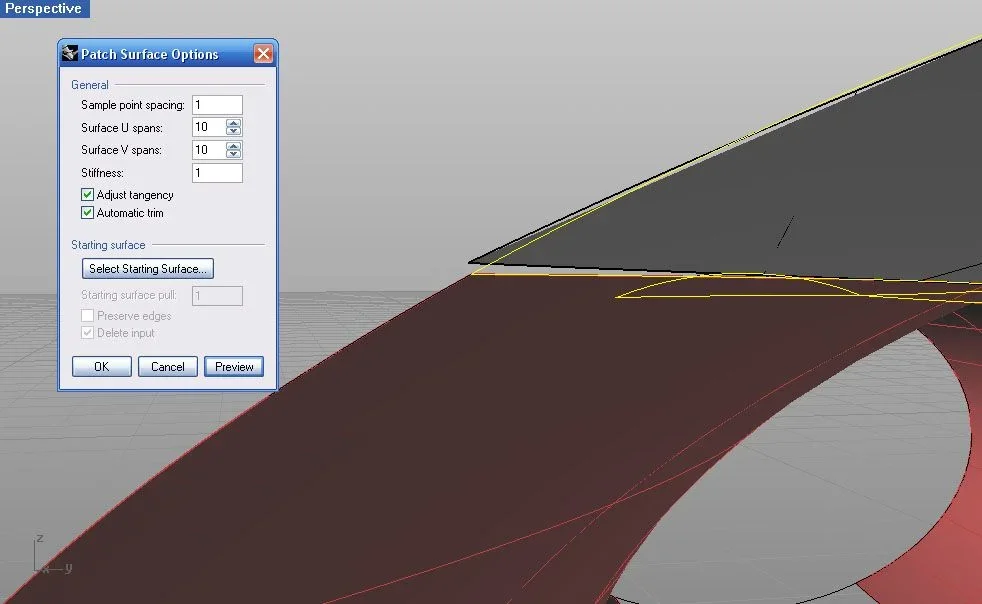Click Select Starting Surface button
The image size is (982, 604).
pyautogui.click(x=148, y=269)
